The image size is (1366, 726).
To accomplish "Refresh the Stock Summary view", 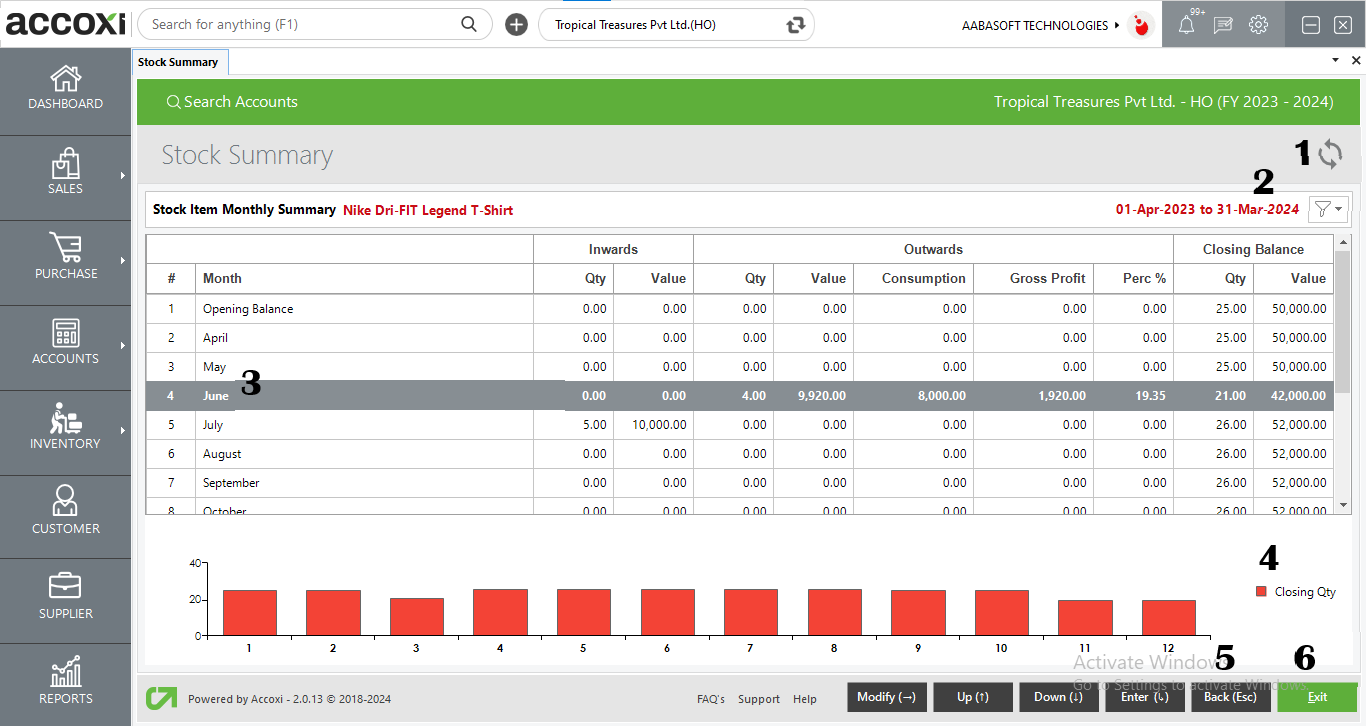I will [x=1331, y=154].
